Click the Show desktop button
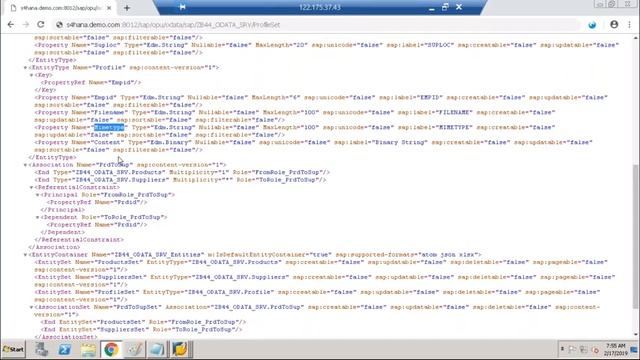This screenshot has width=640, height=360. [635, 349]
